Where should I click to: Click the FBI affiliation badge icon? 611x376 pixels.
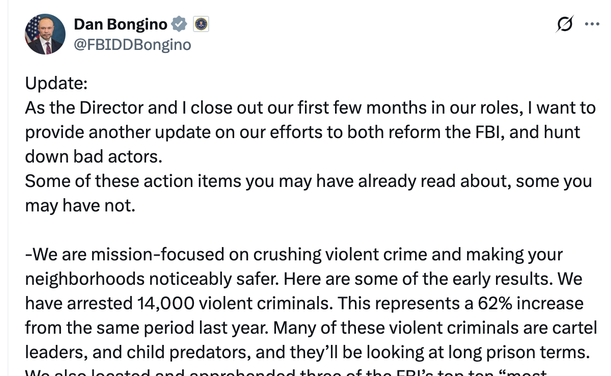point(201,24)
